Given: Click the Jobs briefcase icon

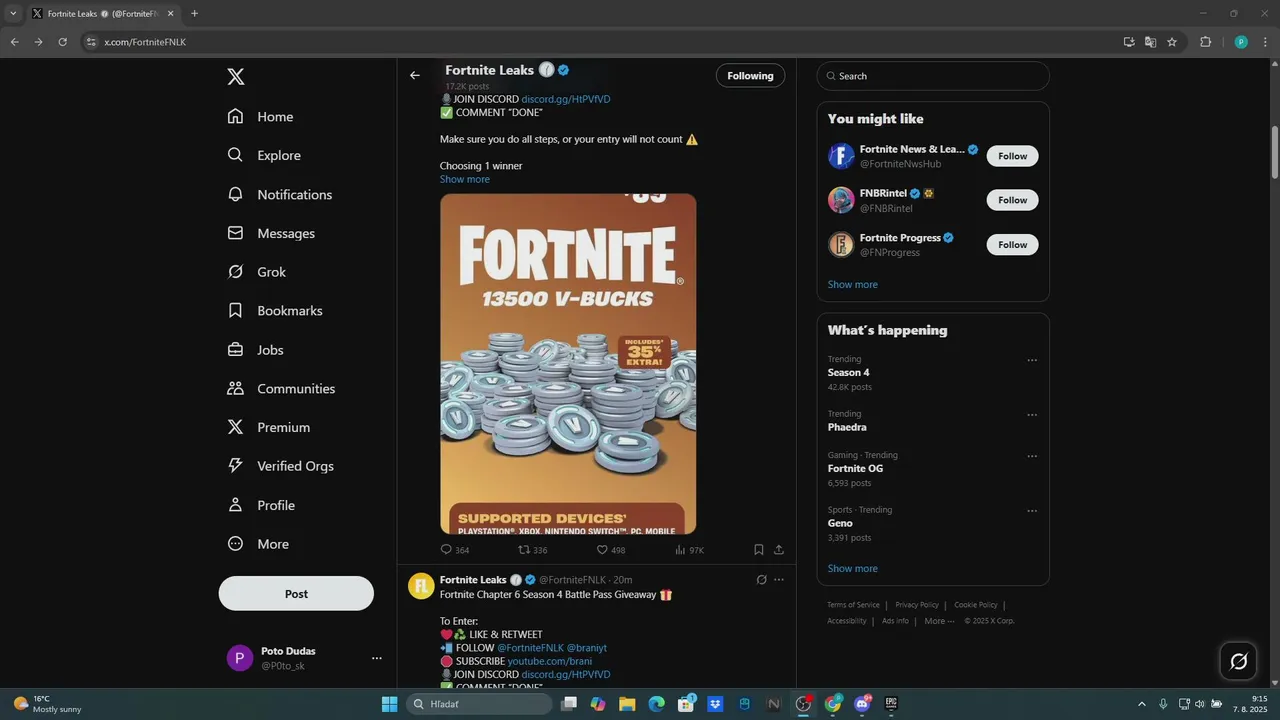Looking at the screenshot, I should (x=235, y=350).
